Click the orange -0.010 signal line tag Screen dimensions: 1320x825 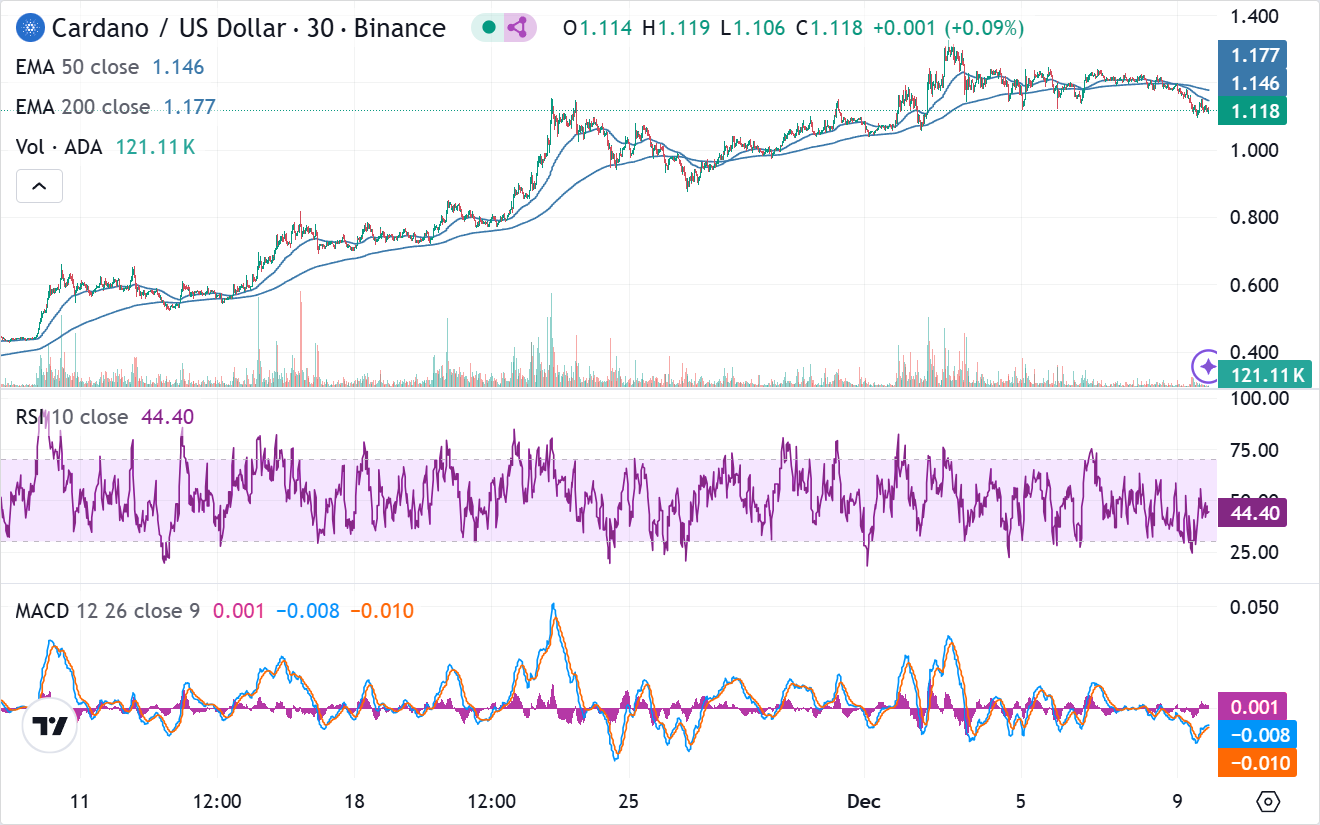(x=1258, y=764)
